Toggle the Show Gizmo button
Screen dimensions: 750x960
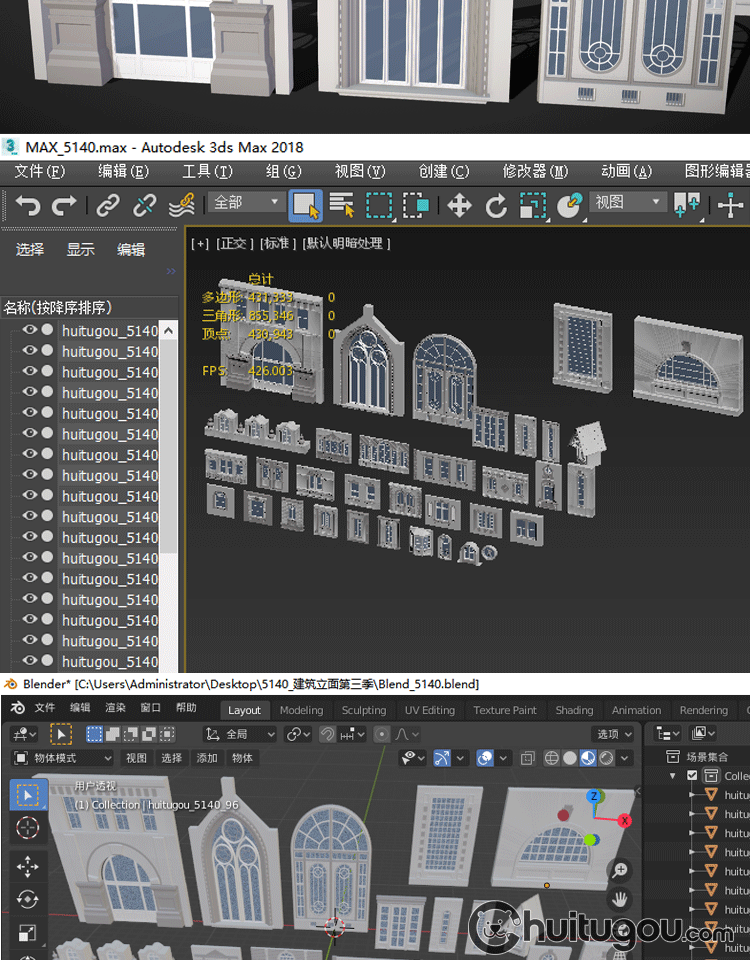click(x=442, y=758)
